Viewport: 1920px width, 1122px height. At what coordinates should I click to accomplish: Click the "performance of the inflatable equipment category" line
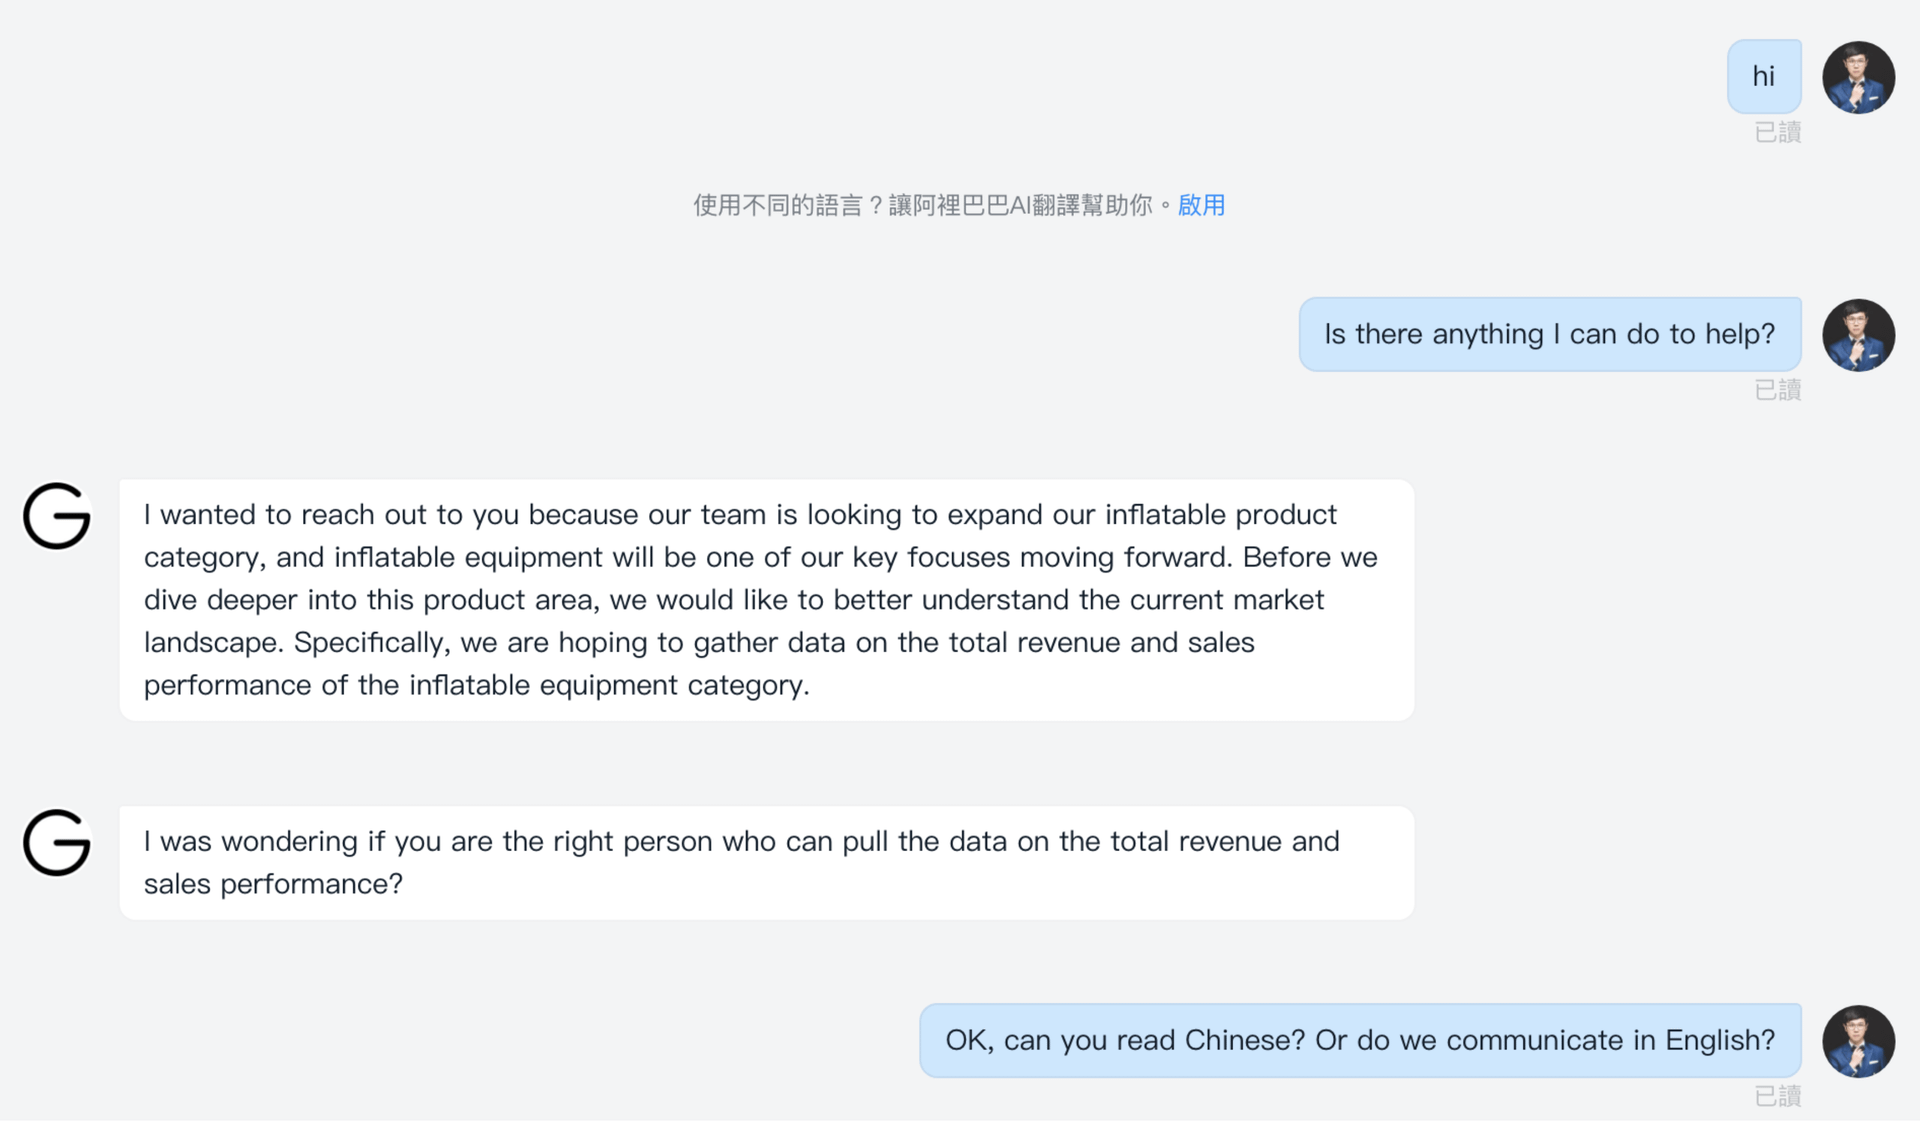pyautogui.click(x=476, y=685)
